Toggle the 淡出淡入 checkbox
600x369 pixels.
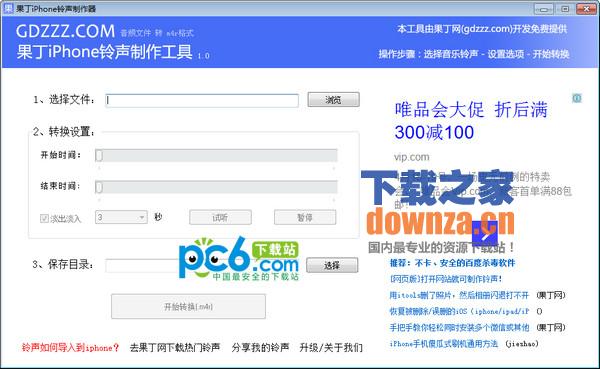click(x=44, y=219)
